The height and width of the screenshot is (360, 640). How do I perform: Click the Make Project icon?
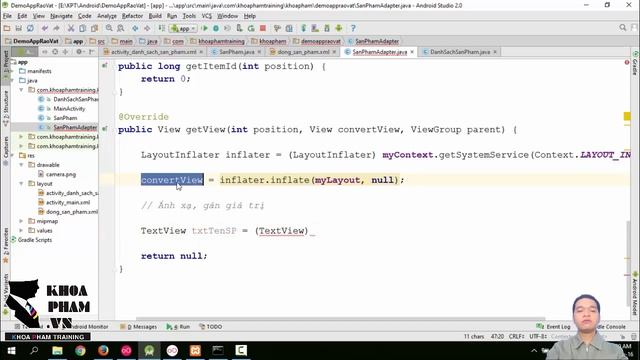pyautogui.click(x=162, y=28)
